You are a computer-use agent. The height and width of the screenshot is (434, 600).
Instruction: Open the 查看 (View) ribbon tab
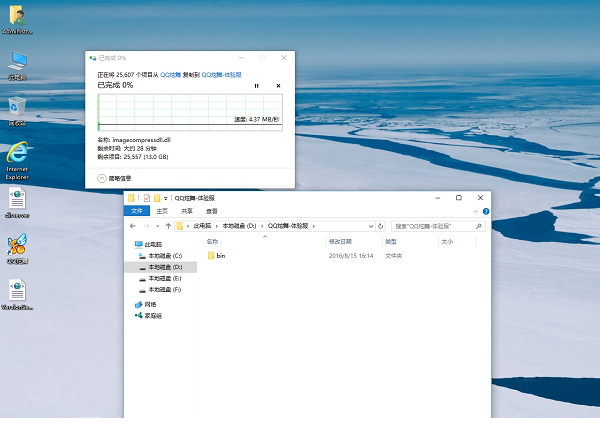point(212,211)
